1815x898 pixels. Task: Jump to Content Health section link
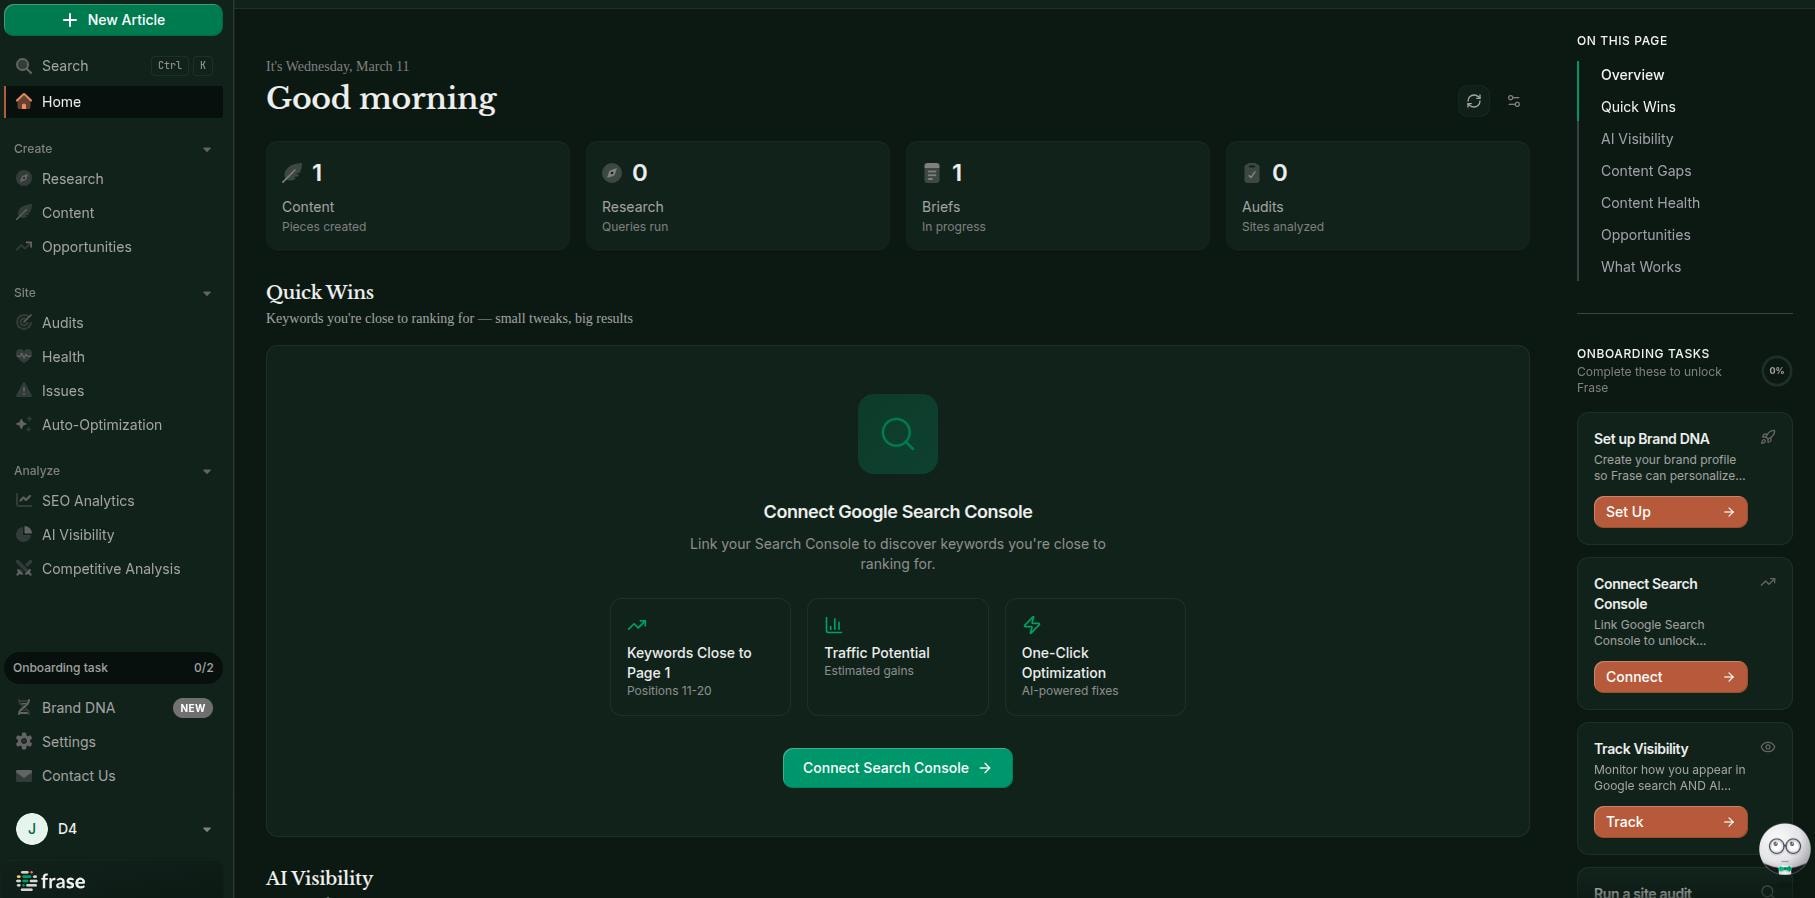[1650, 203]
